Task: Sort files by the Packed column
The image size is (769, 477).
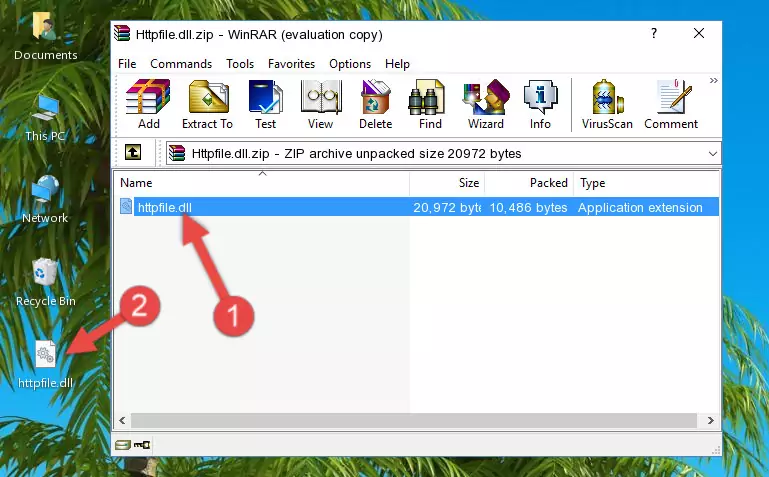Action: pyautogui.click(x=529, y=183)
